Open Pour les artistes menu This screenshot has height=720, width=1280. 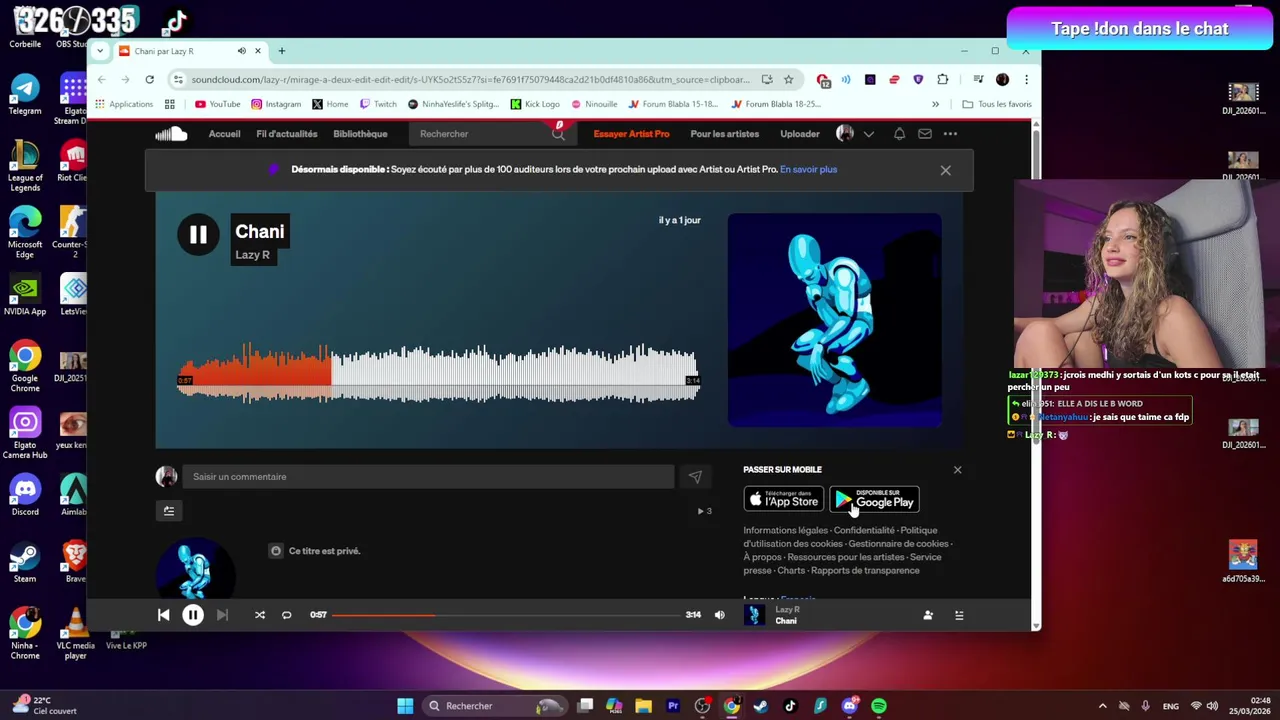point(724,134)
